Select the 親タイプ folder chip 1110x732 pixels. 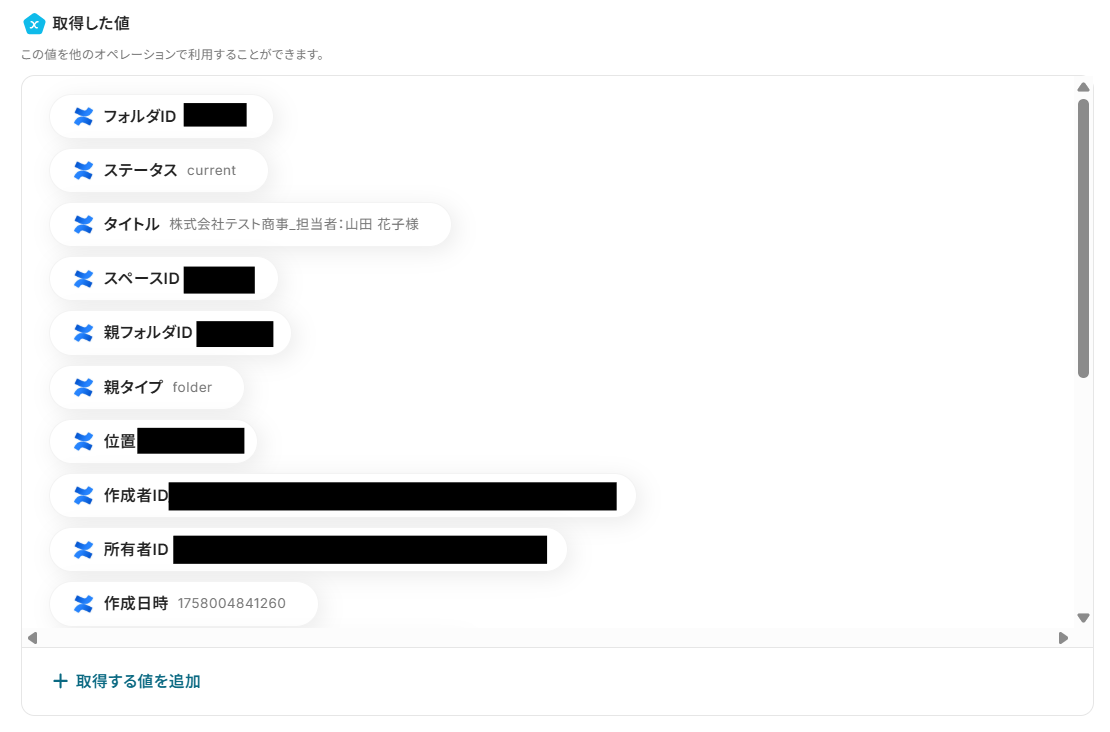(147, 387)
